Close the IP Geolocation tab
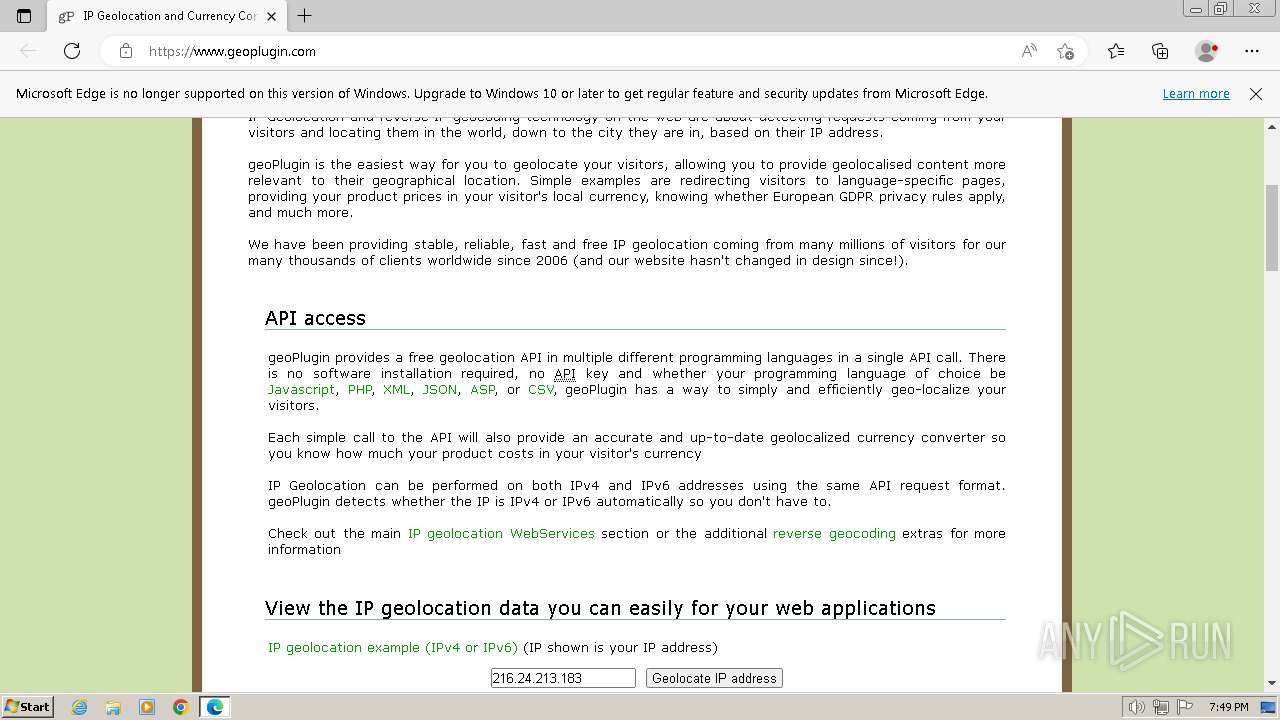 tap(271, 16)
